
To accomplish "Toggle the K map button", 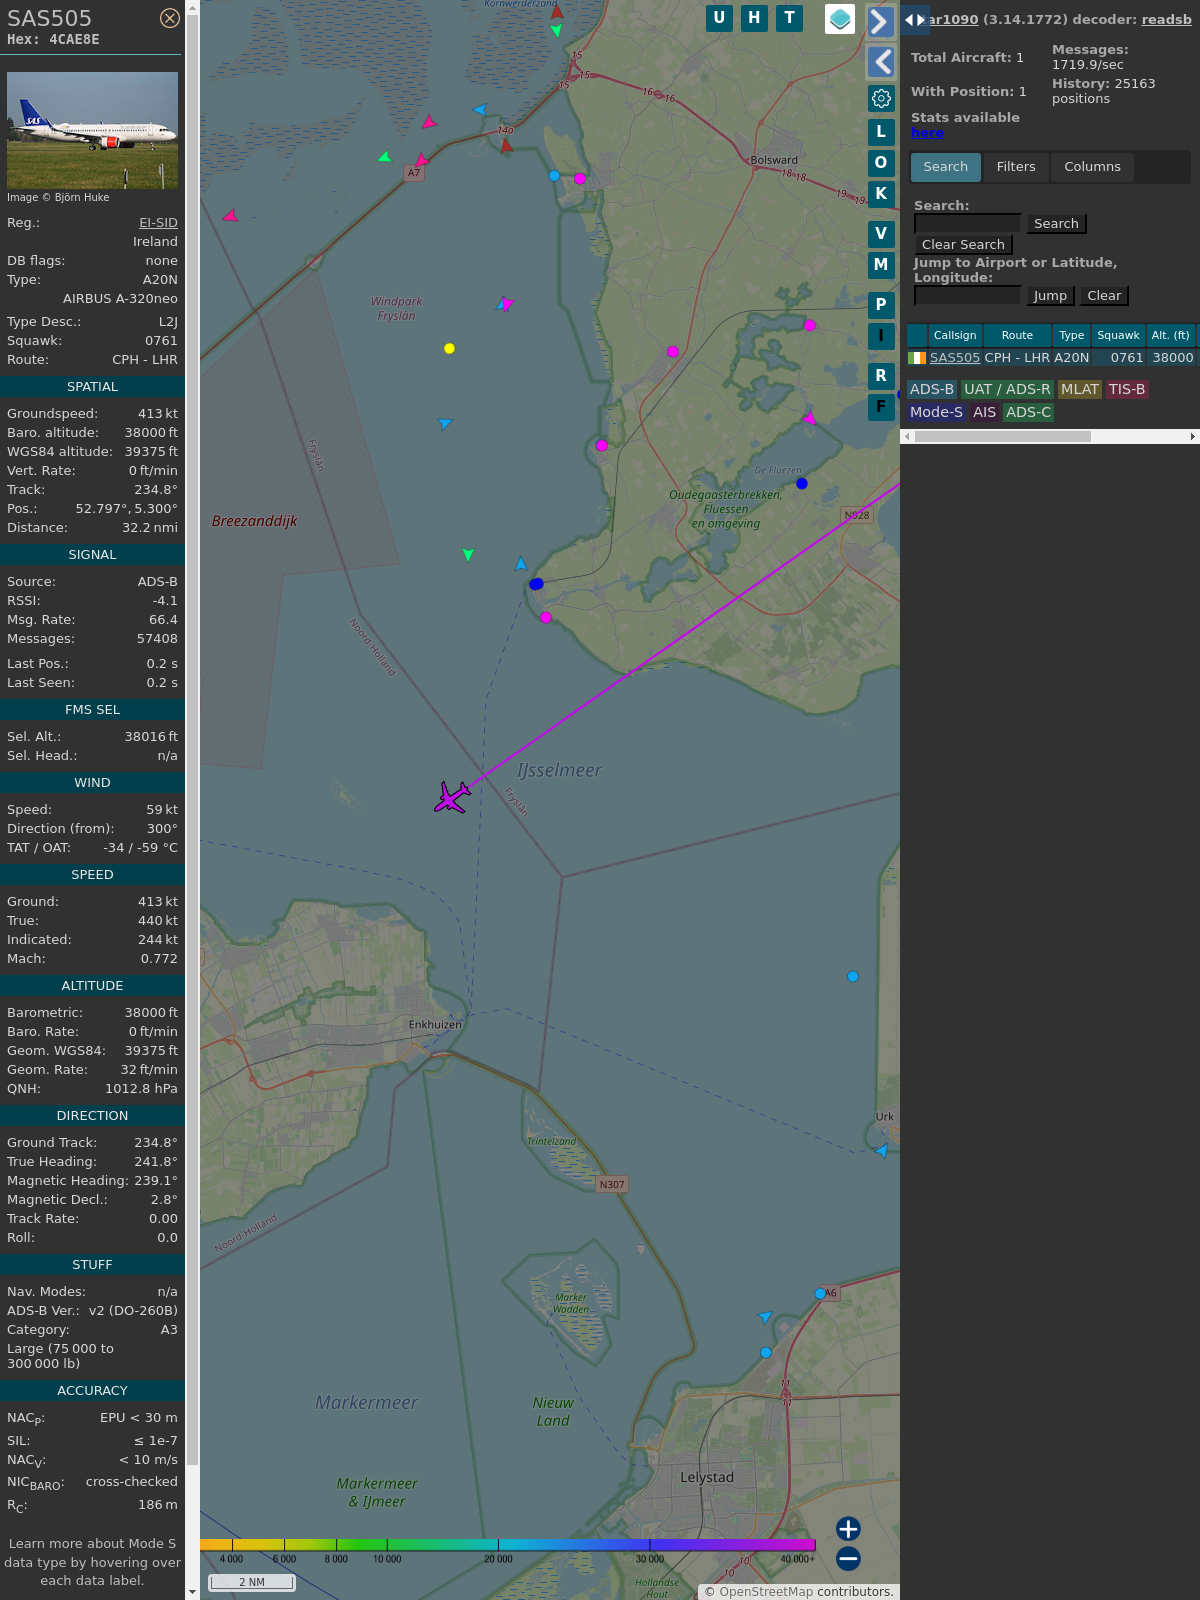I will pos(881,194).
